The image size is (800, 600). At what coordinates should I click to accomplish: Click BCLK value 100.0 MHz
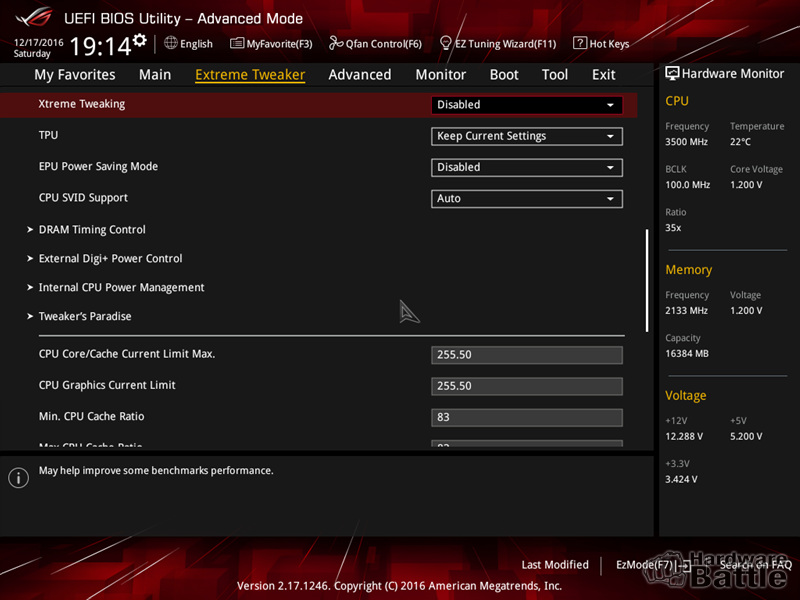pyautogui.click(x=687, y=185)
